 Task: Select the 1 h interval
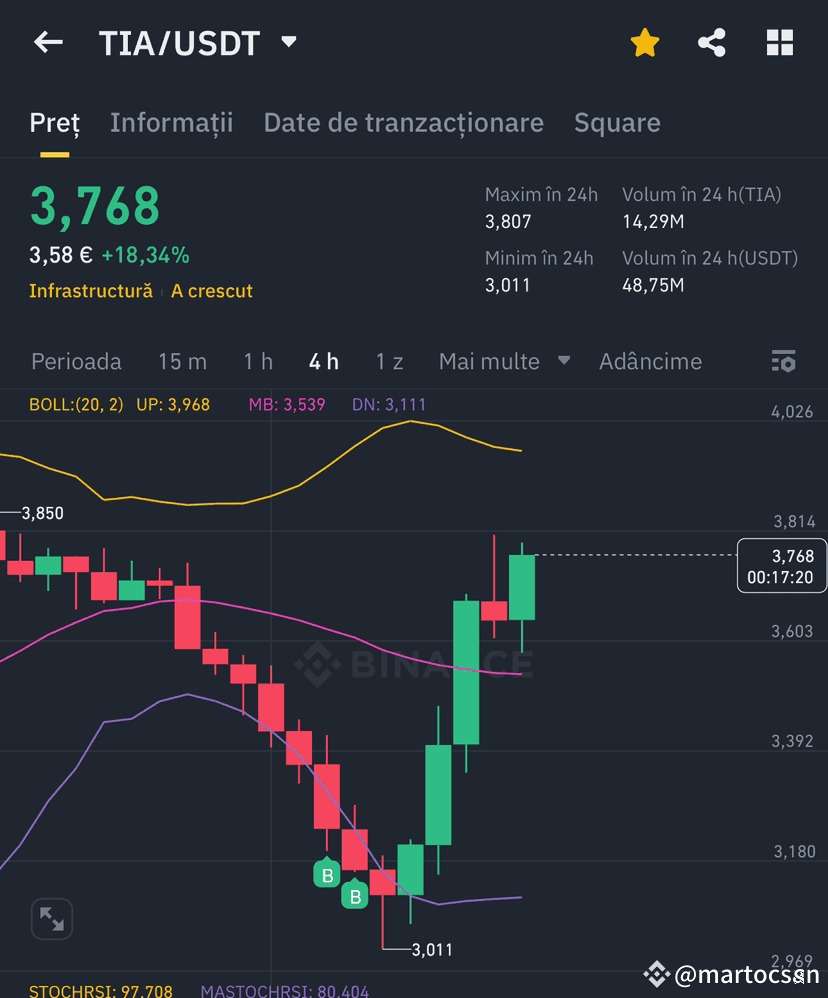(258, 362)
